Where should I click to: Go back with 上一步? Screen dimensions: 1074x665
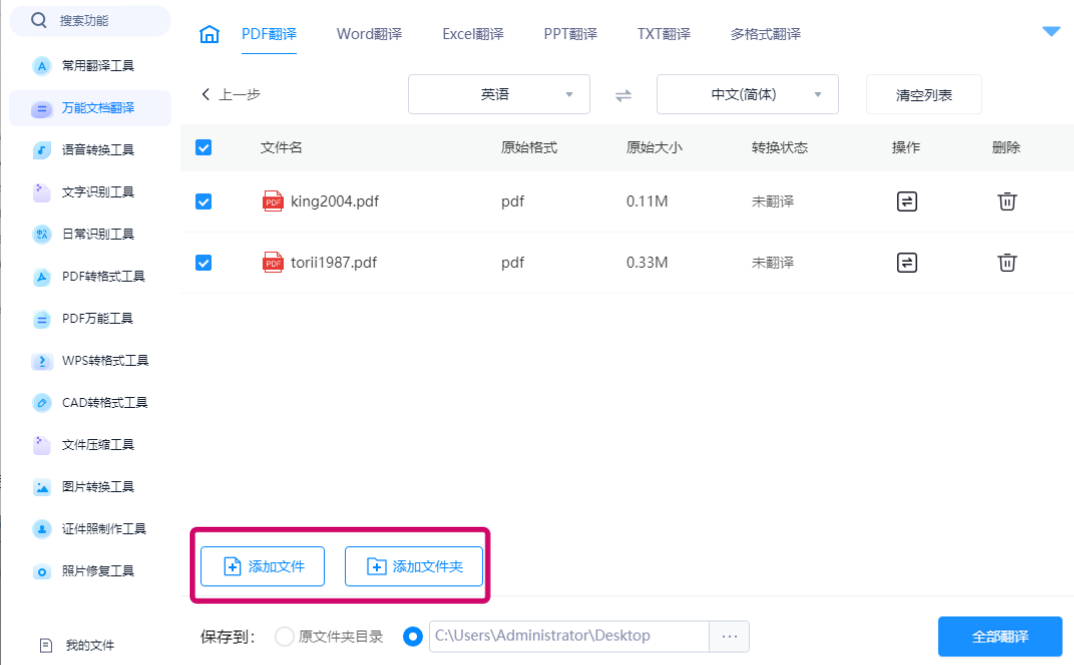pos(231,95)
